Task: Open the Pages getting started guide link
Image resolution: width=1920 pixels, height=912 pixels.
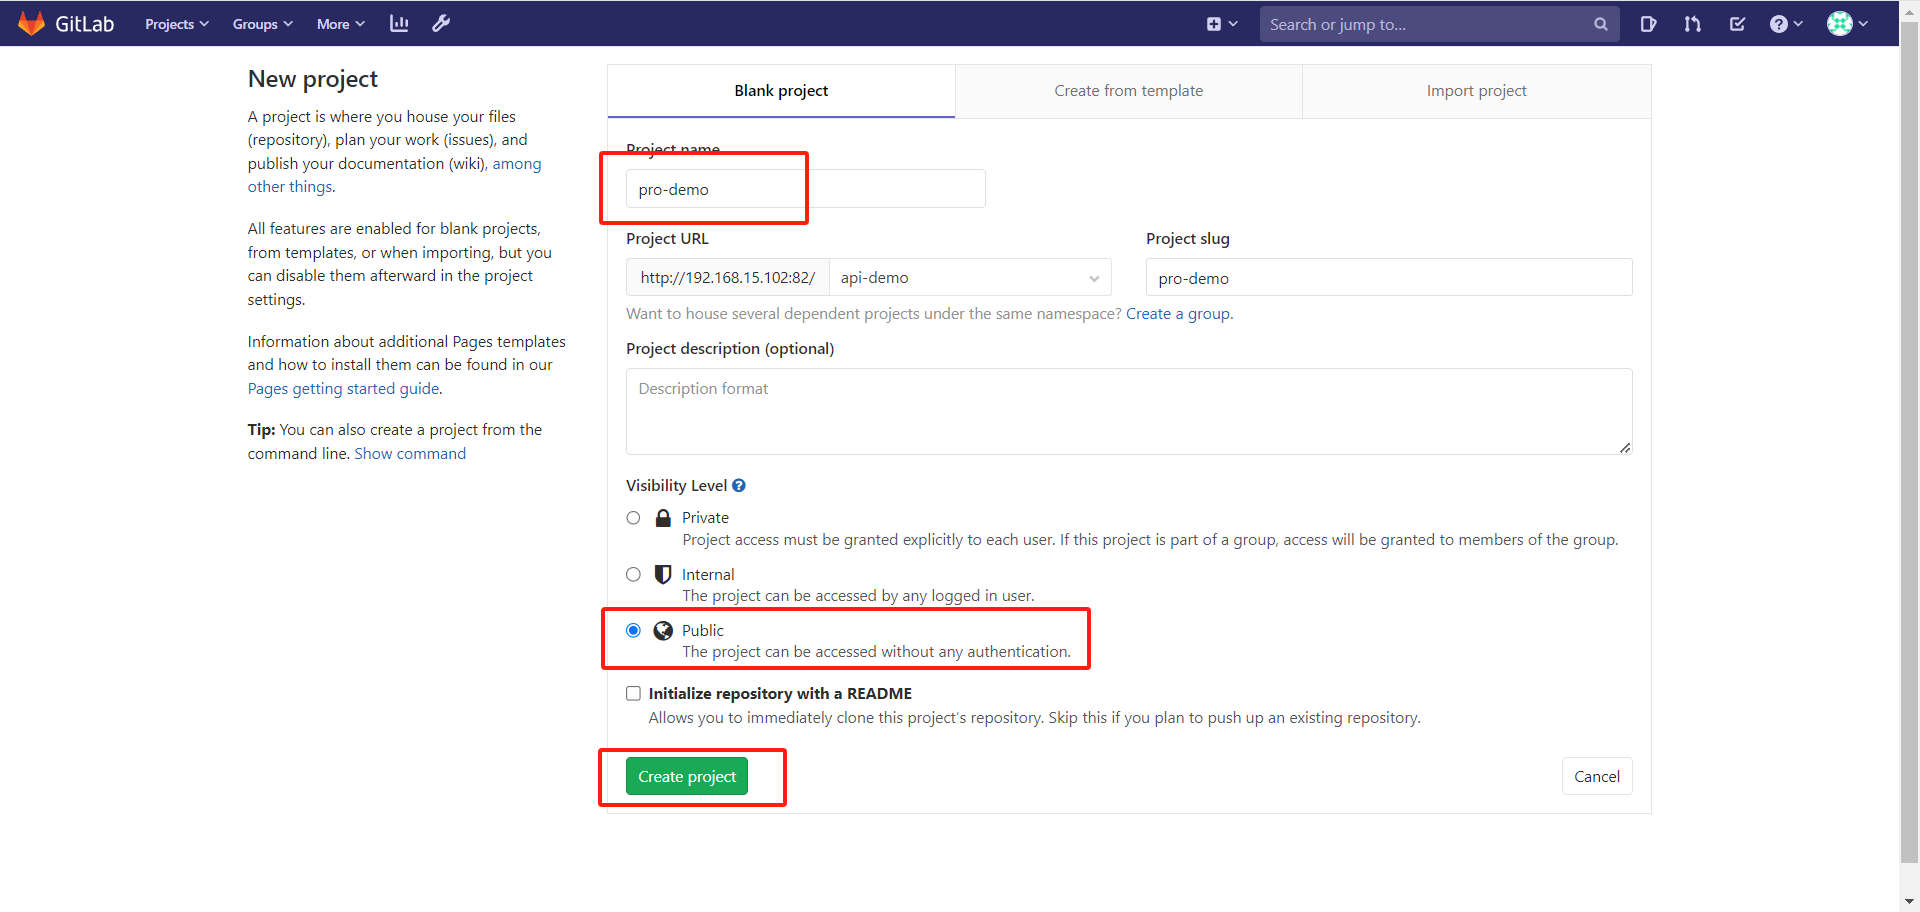Action: tap(342, 388)
